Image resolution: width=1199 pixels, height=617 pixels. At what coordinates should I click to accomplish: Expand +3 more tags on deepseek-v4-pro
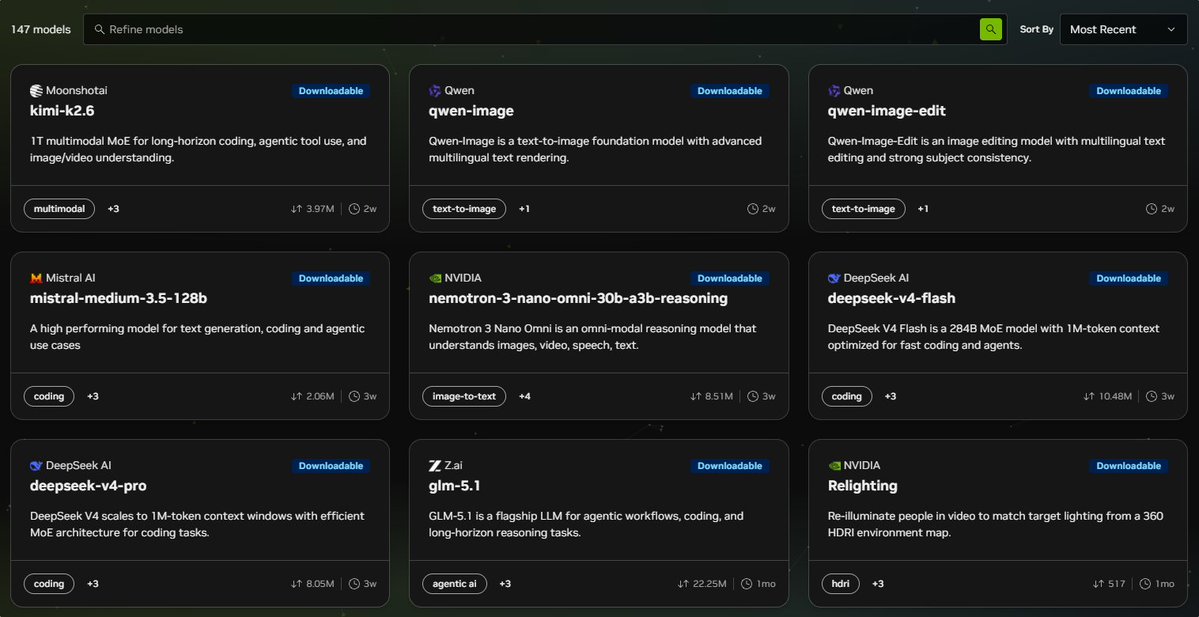coord(93,583)
